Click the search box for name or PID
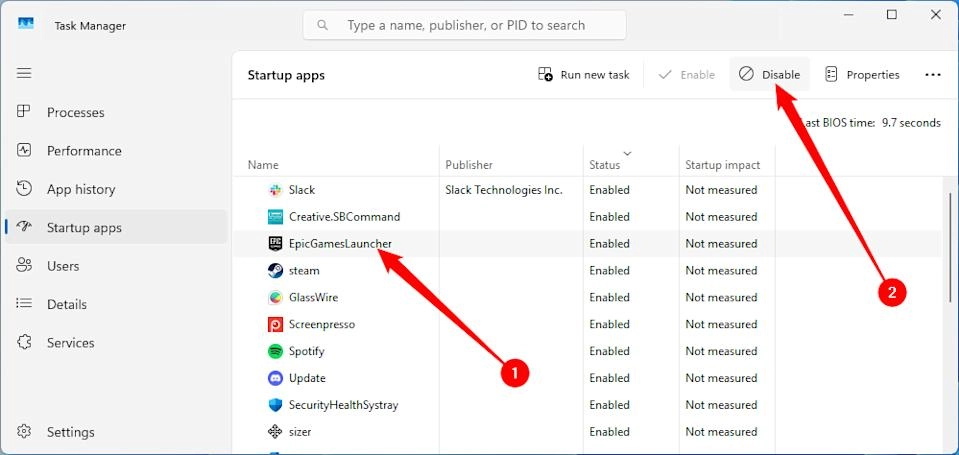 pos(465,25)
